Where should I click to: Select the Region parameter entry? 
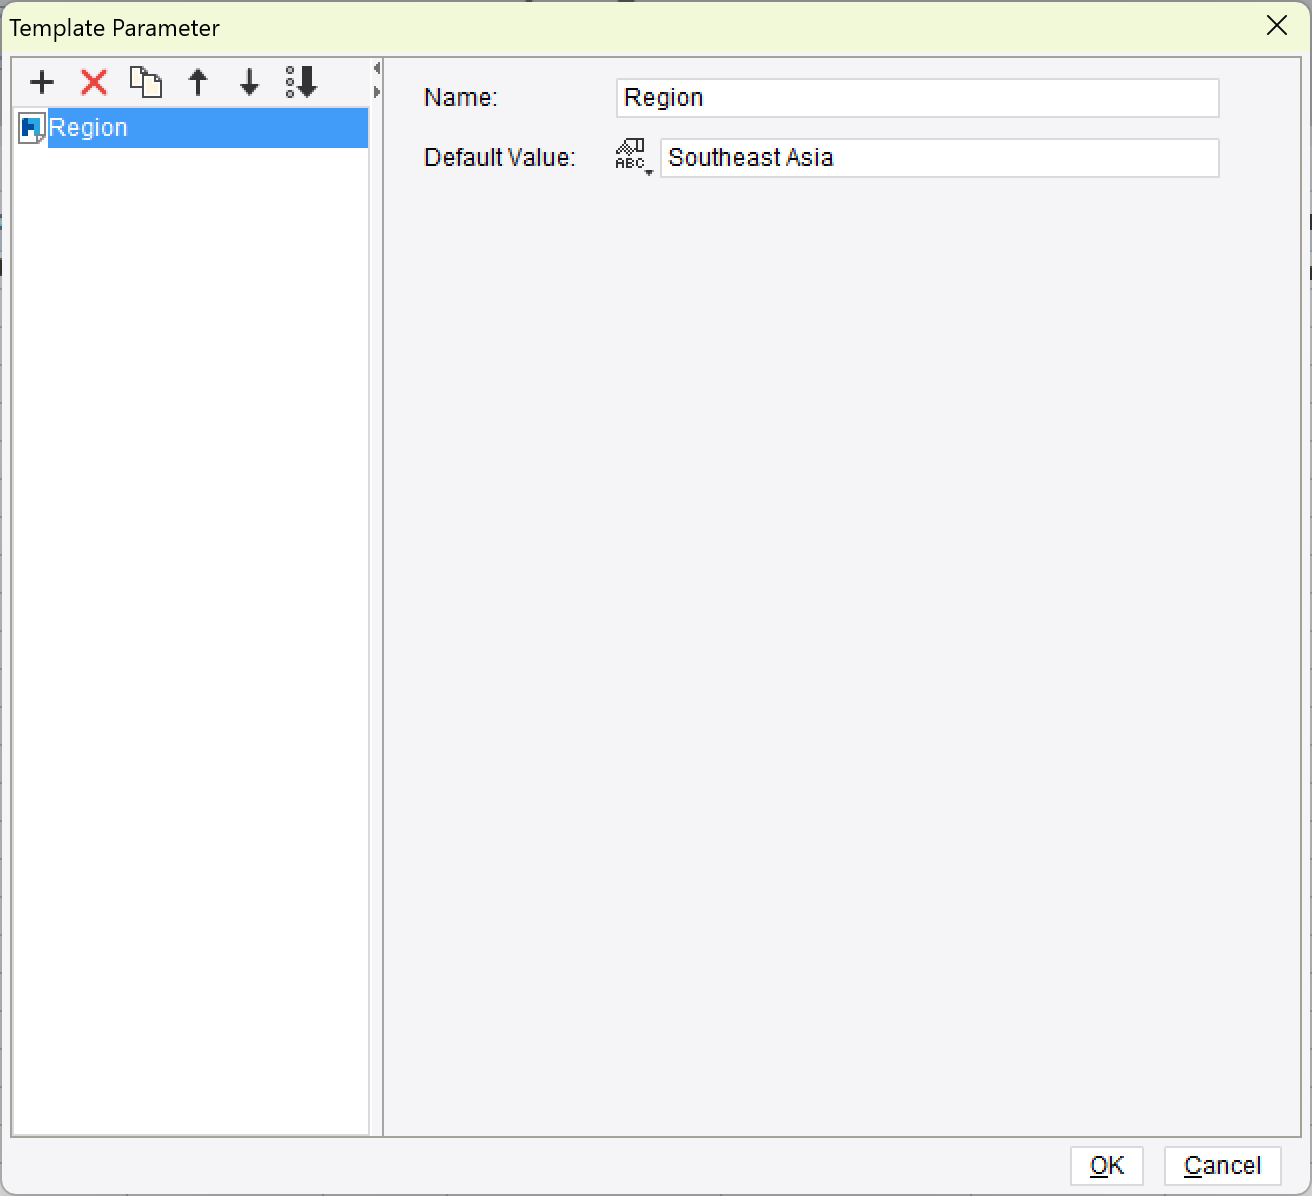coord(120,127)
